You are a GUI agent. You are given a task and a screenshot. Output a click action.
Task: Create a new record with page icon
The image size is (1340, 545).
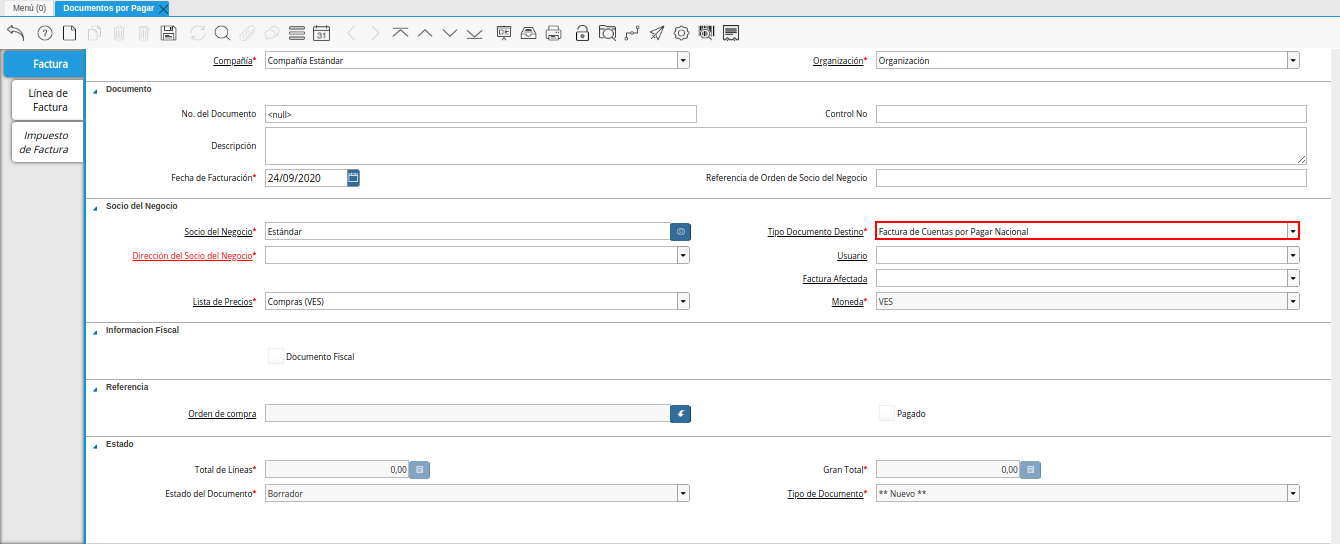[x=69, y=33]
